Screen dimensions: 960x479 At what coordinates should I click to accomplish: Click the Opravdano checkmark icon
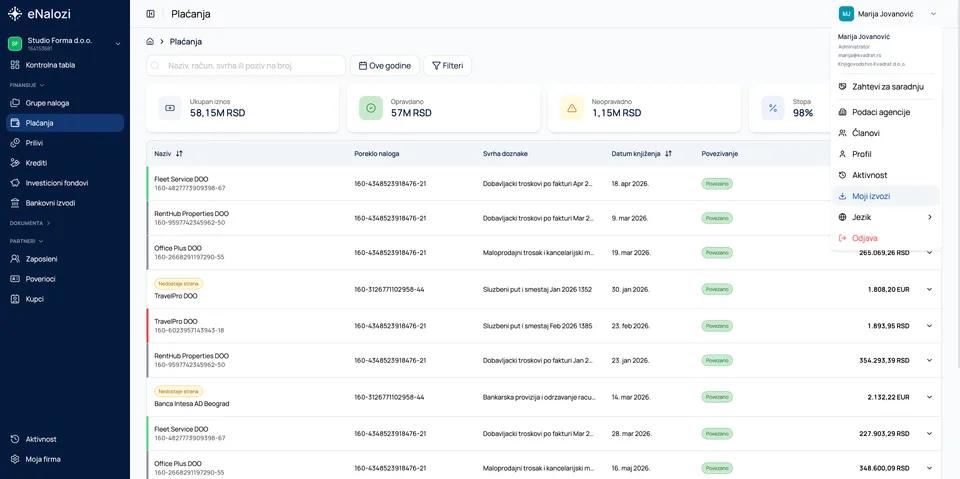click(370, 108)
